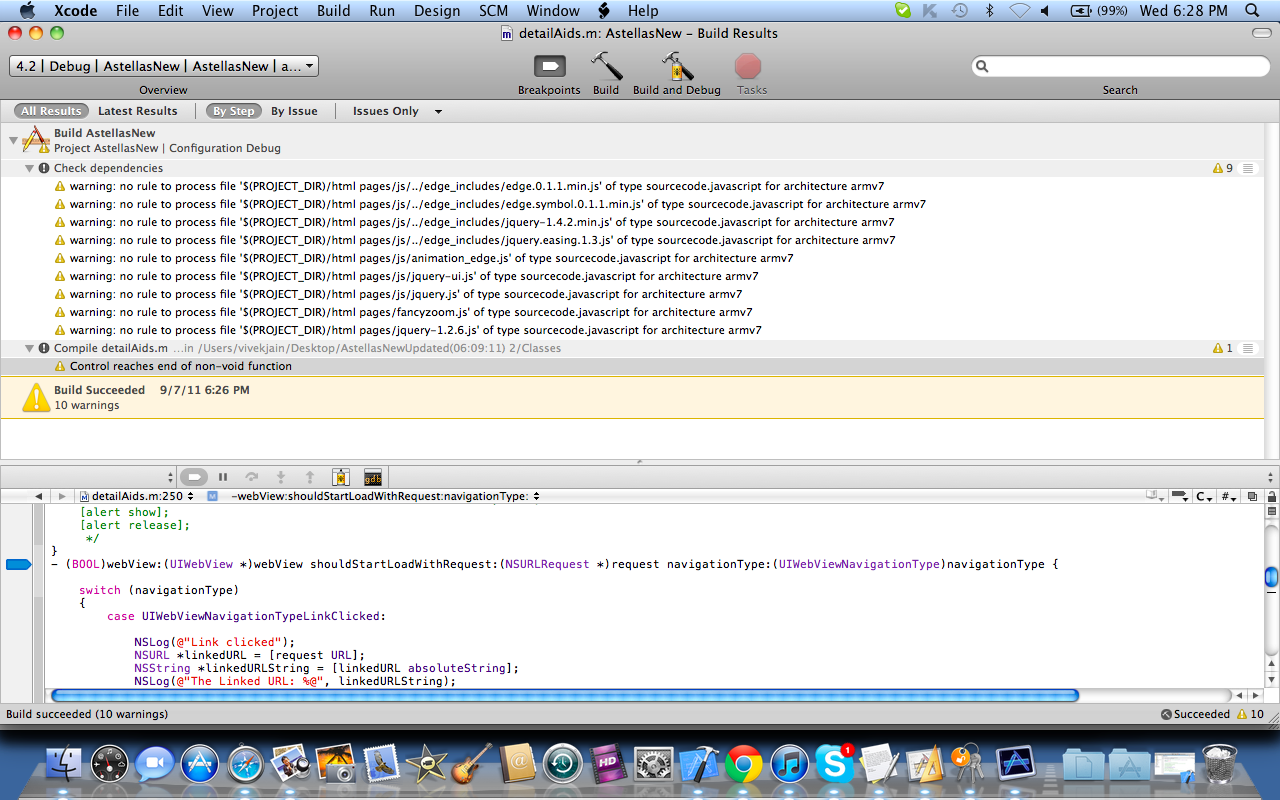The height and width of the screenshot is (800, 1280).
Task: Open the debugger window icon
Action: pyautogui.click(x=341, y=477)
